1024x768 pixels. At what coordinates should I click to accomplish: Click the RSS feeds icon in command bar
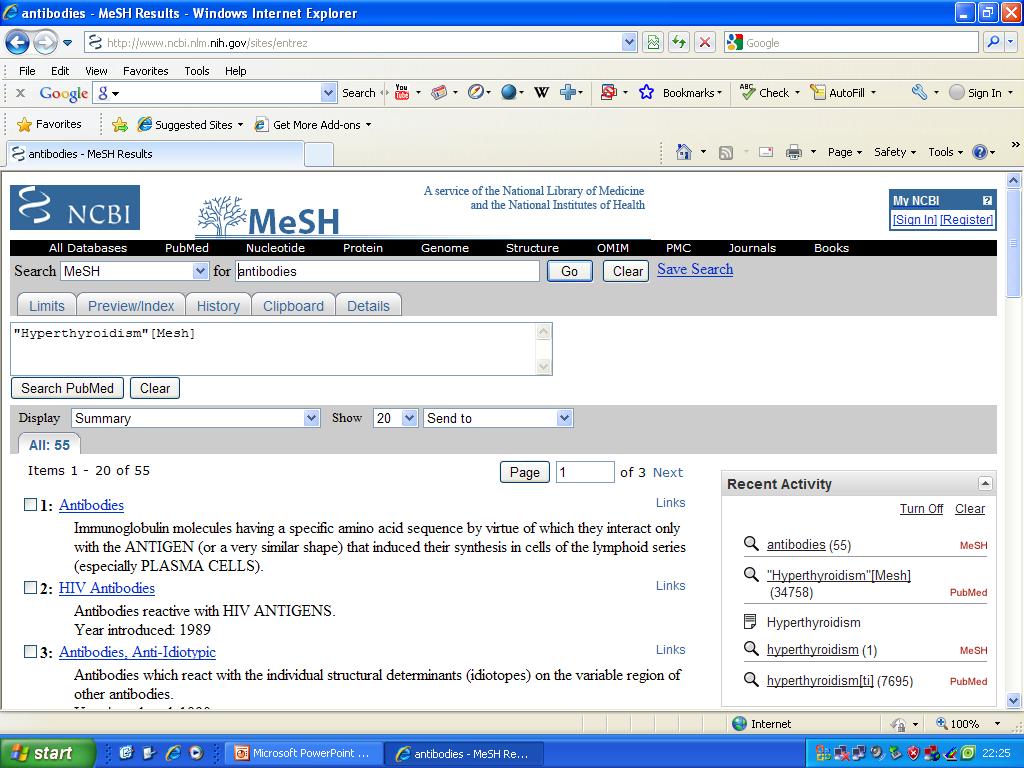coord(726,153)
